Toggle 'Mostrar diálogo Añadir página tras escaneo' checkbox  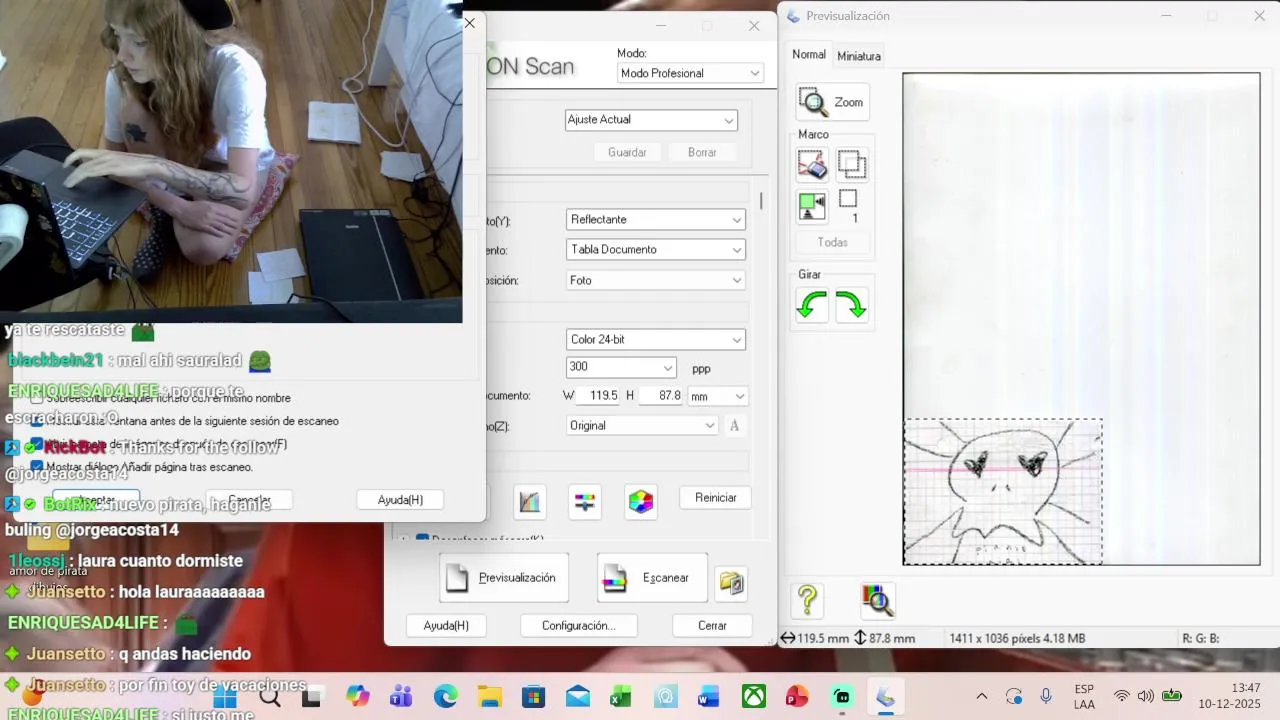click(x=37, y=466)
